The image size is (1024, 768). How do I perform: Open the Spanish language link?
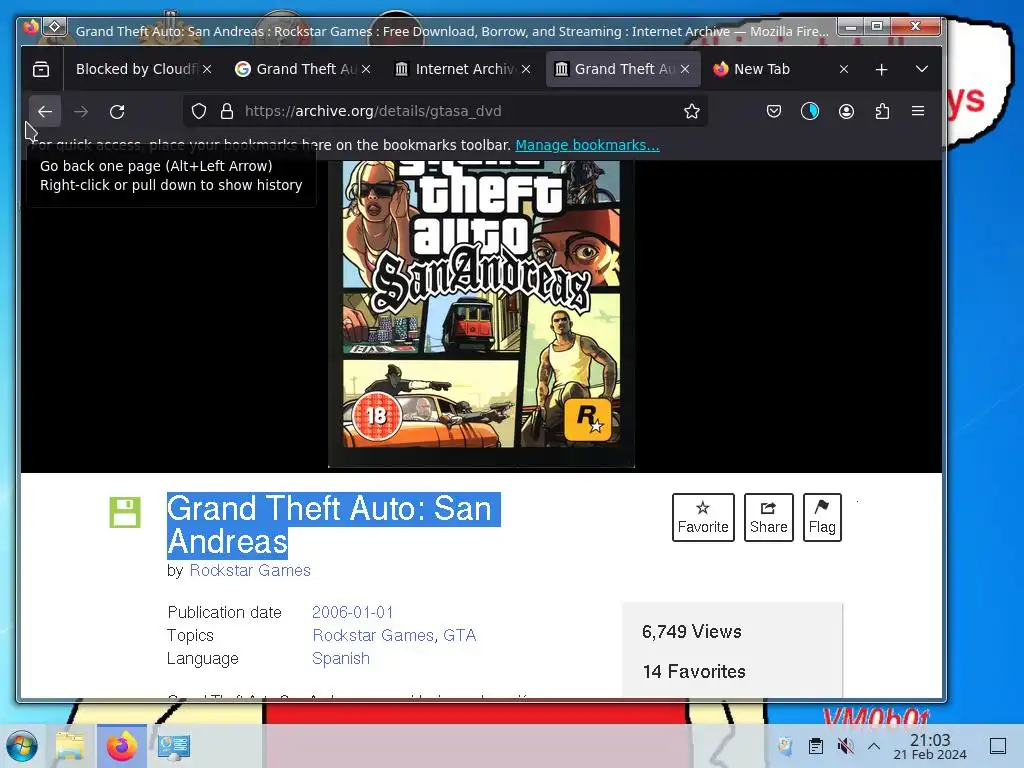click(341, 658)
